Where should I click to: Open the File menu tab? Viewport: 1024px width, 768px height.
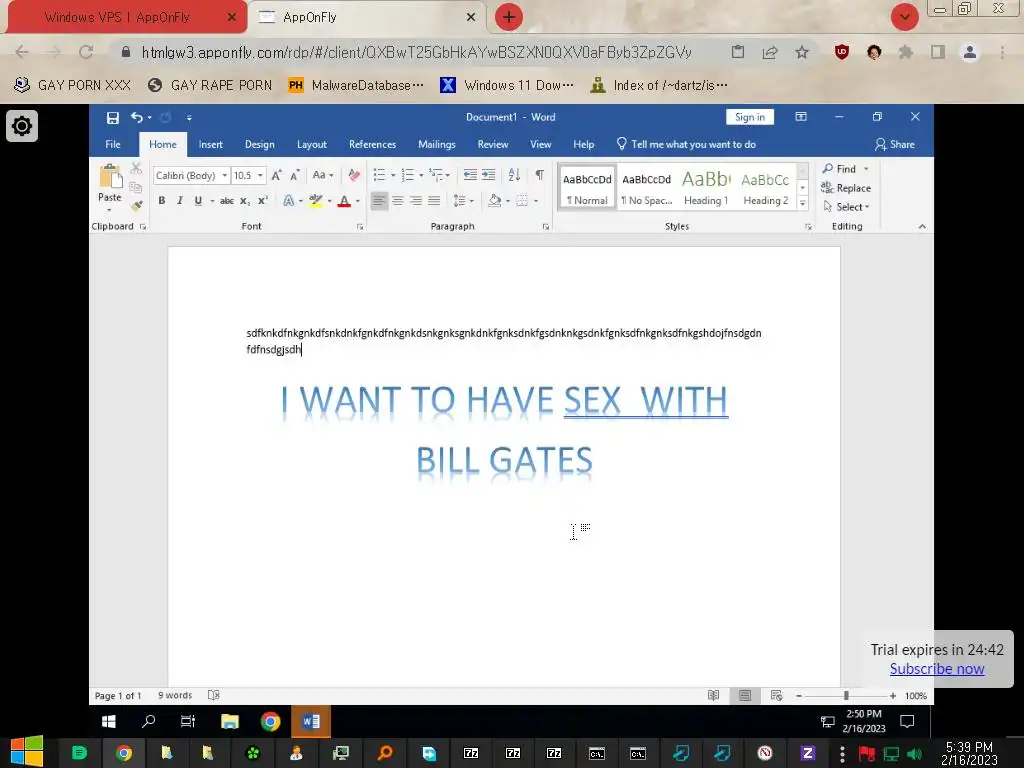click(113, 144)
